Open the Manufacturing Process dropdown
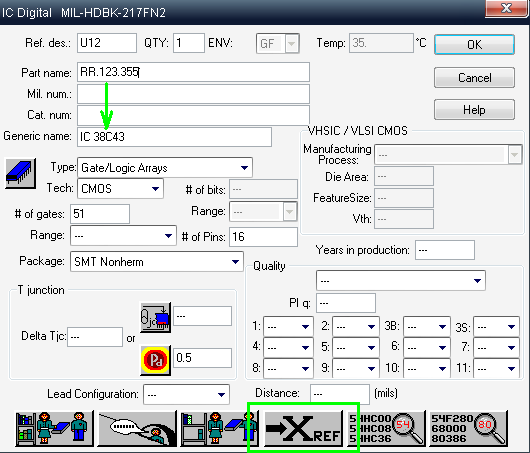This screenshot has width=530, height=453. (x=449, y=154)
